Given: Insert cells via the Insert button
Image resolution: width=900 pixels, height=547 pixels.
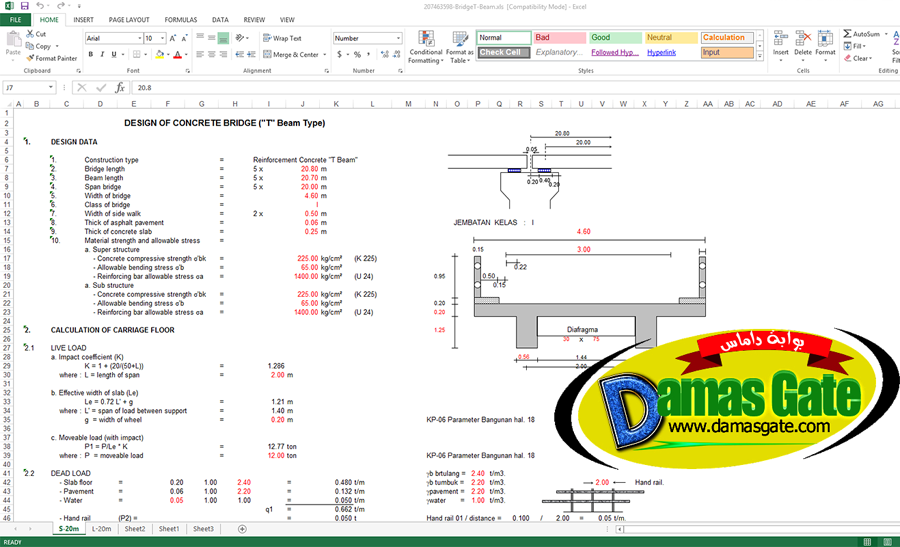Looking at the screenshot, I should pyautogui.click(x=781, y=45).
